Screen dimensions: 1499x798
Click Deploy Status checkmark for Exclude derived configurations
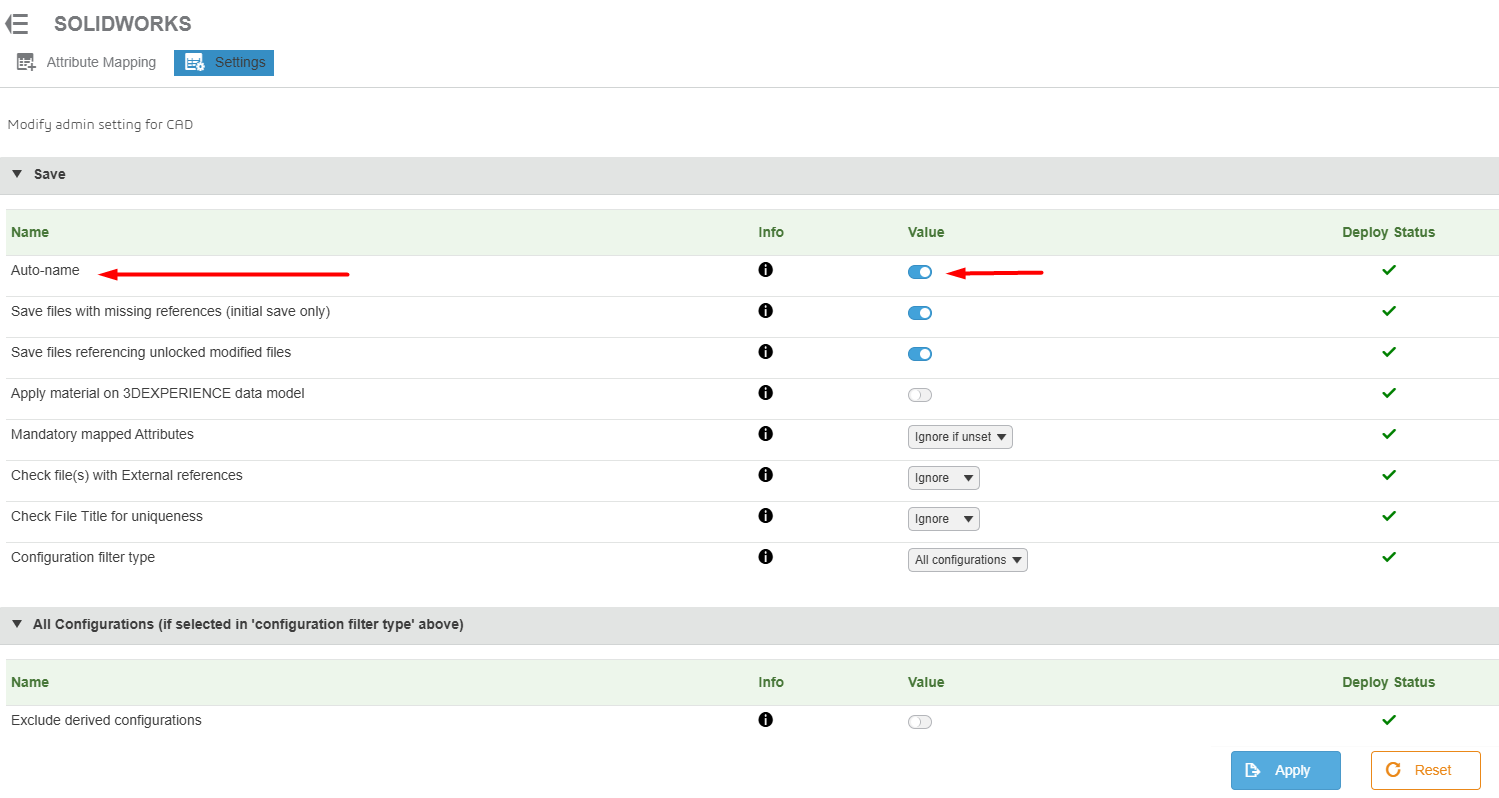click(1388, 720)
